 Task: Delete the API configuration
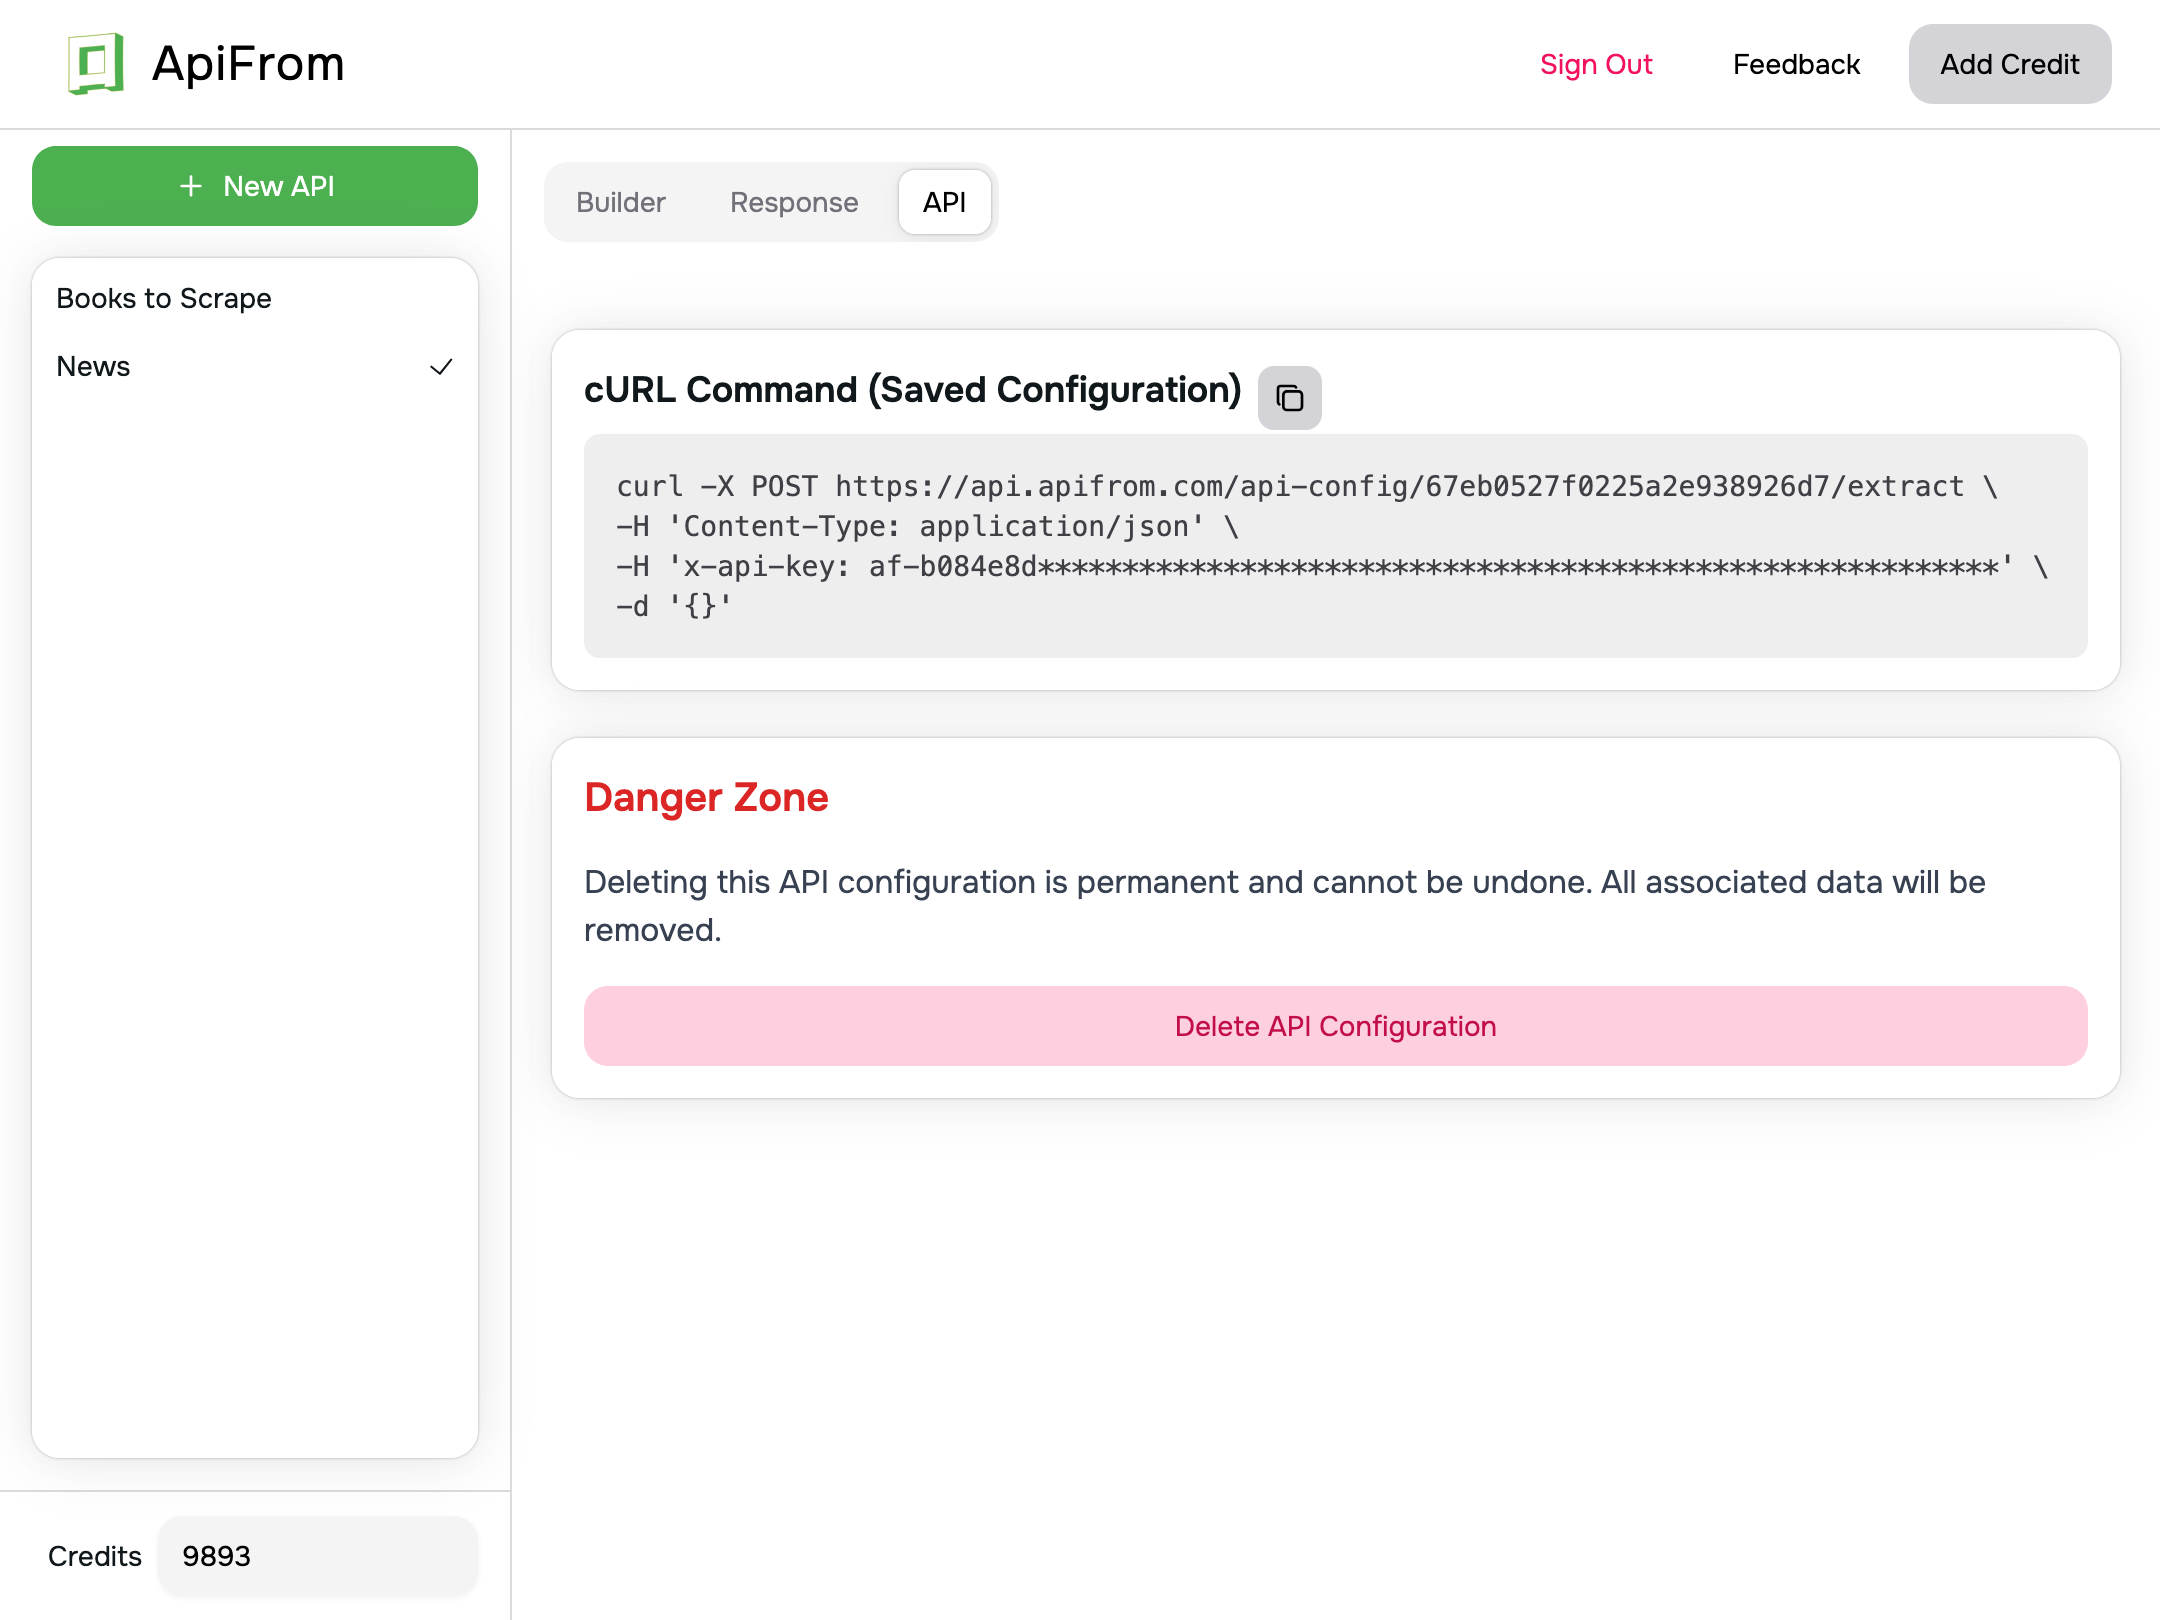pyautogui.click(x=1336, y=1026)
